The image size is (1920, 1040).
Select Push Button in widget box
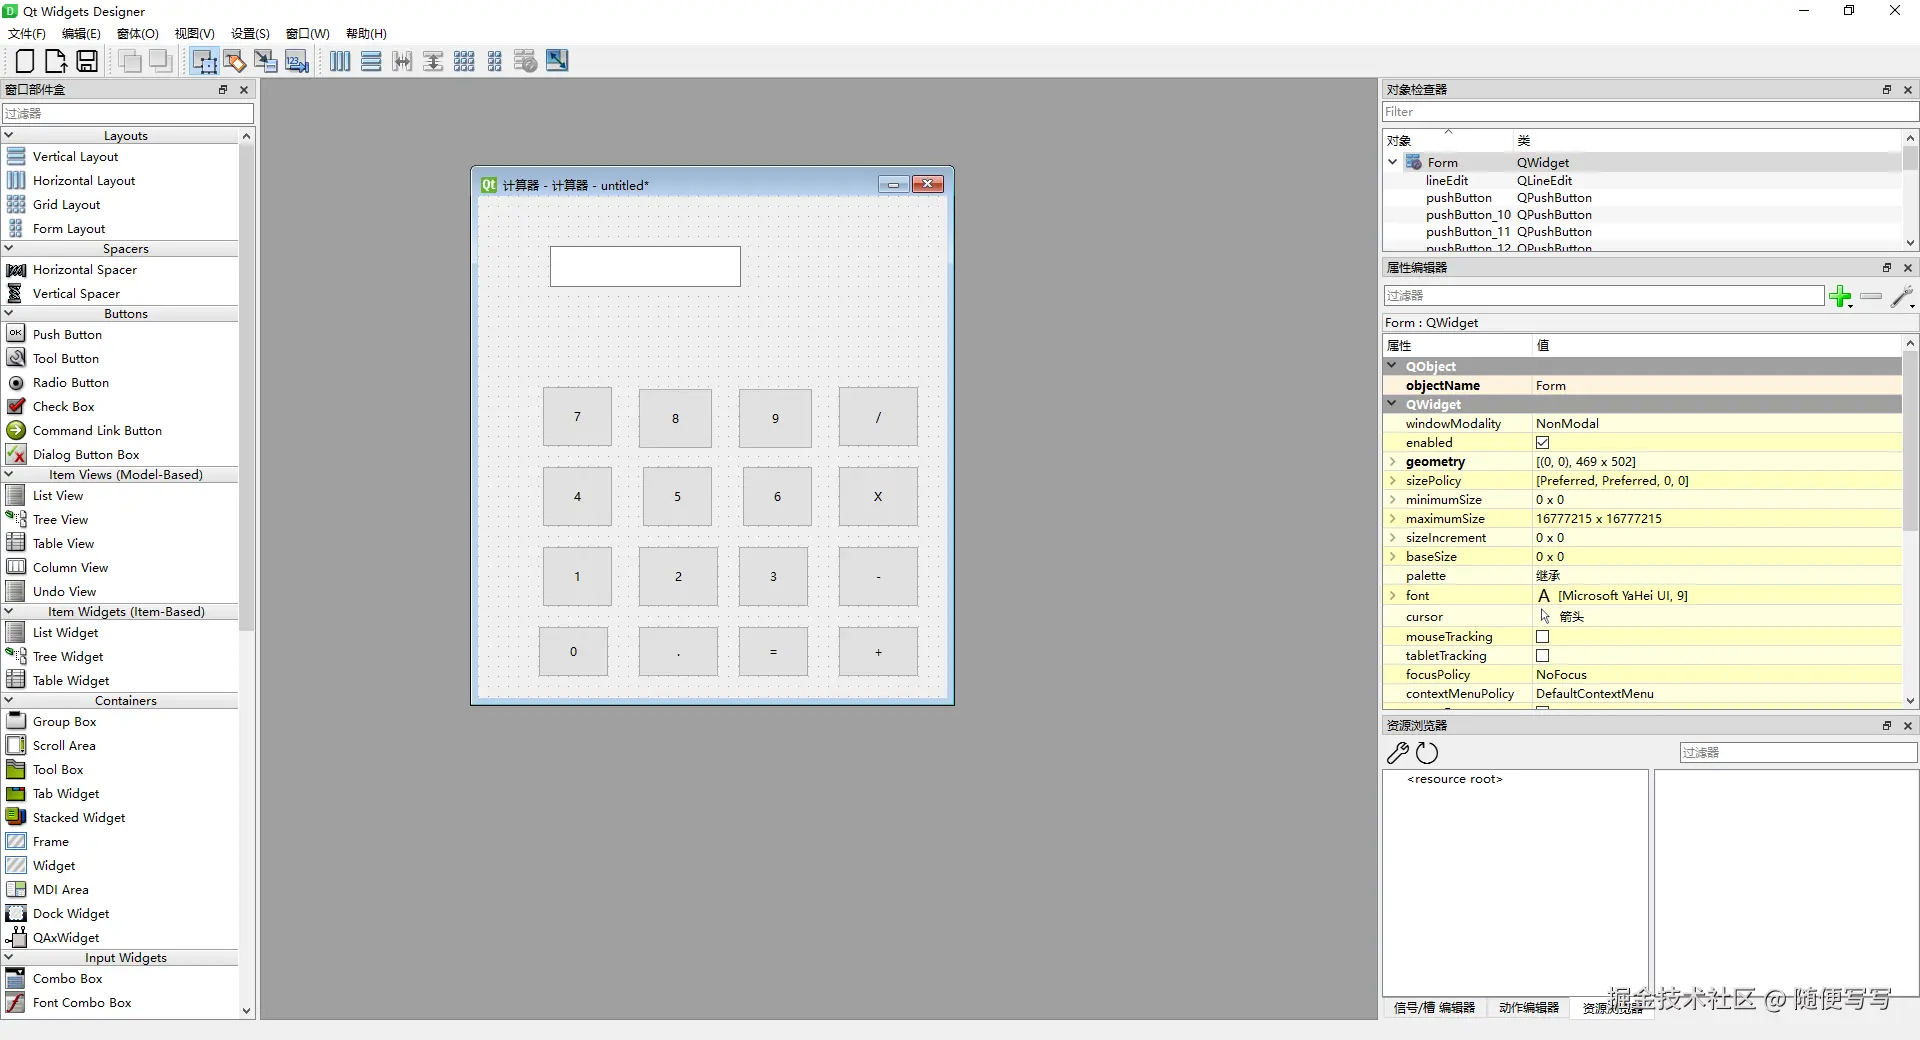click(x=67, y=334)
